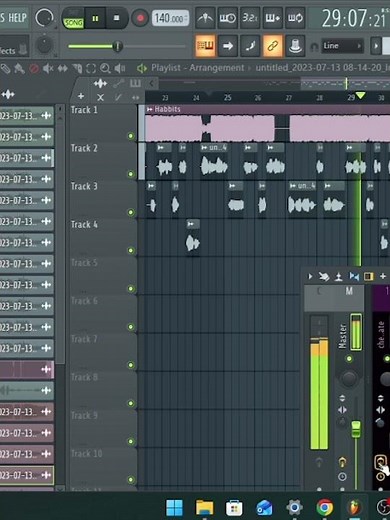Select the slice tool
This screenshot has height=520, width=390.
77,69
